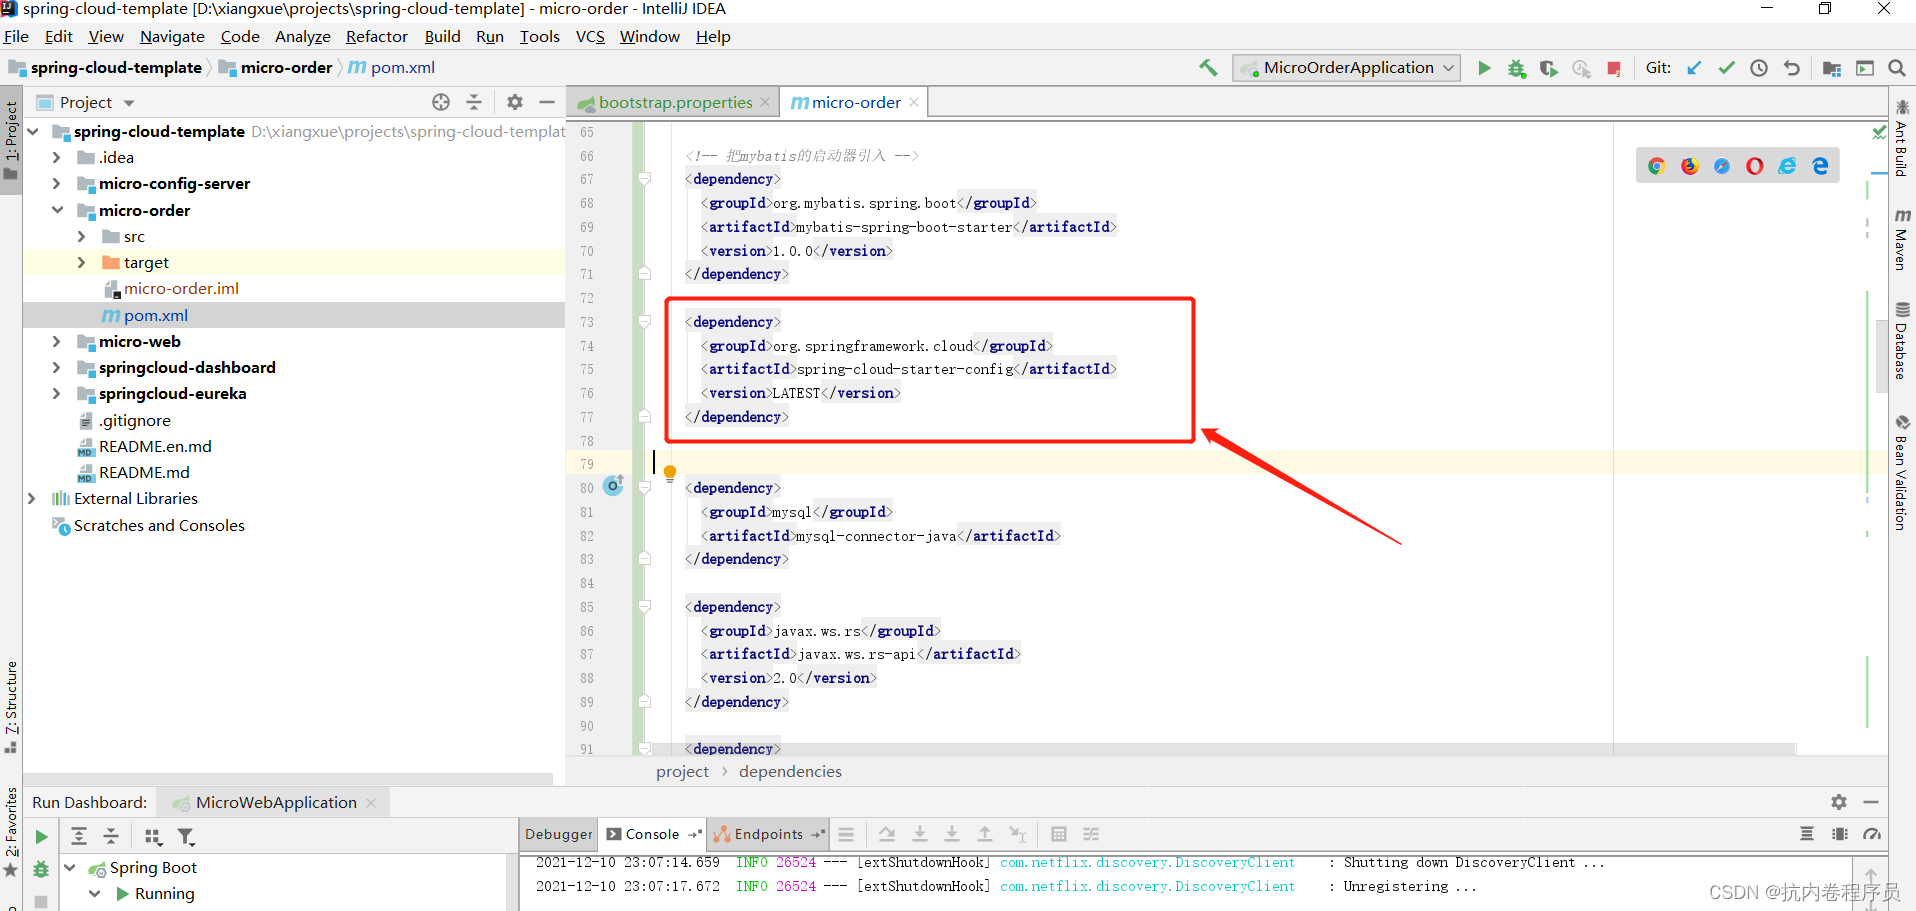Click the dependencies breadcrumb below editor
Viewport: 1916px width, 911px height.
(x=790, y=771)
